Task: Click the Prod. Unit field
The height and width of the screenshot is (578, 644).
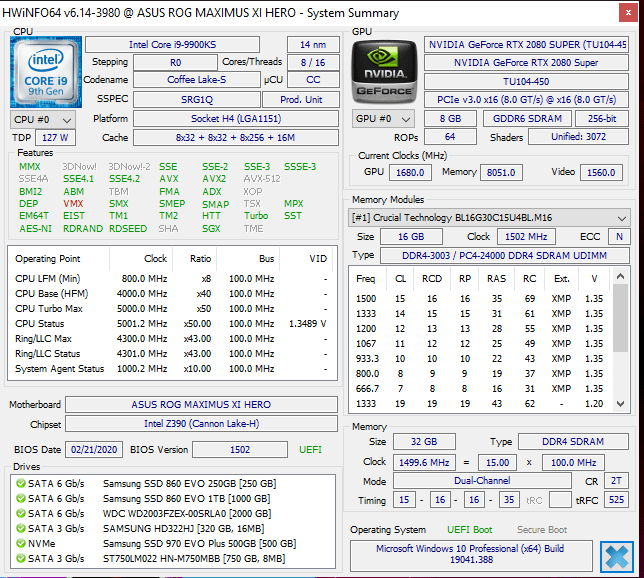Action: pos(301,99)
